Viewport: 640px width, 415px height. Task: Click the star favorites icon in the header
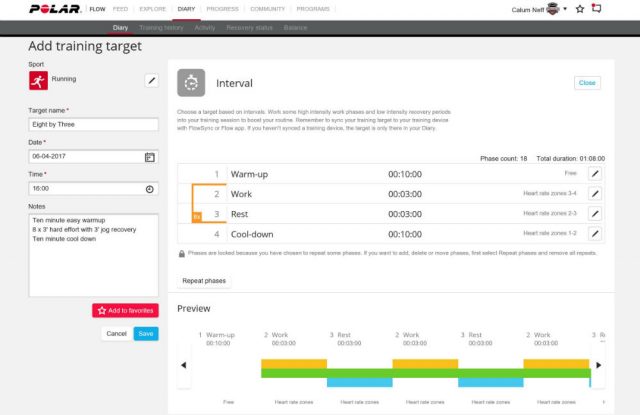[x=580, y=9]
